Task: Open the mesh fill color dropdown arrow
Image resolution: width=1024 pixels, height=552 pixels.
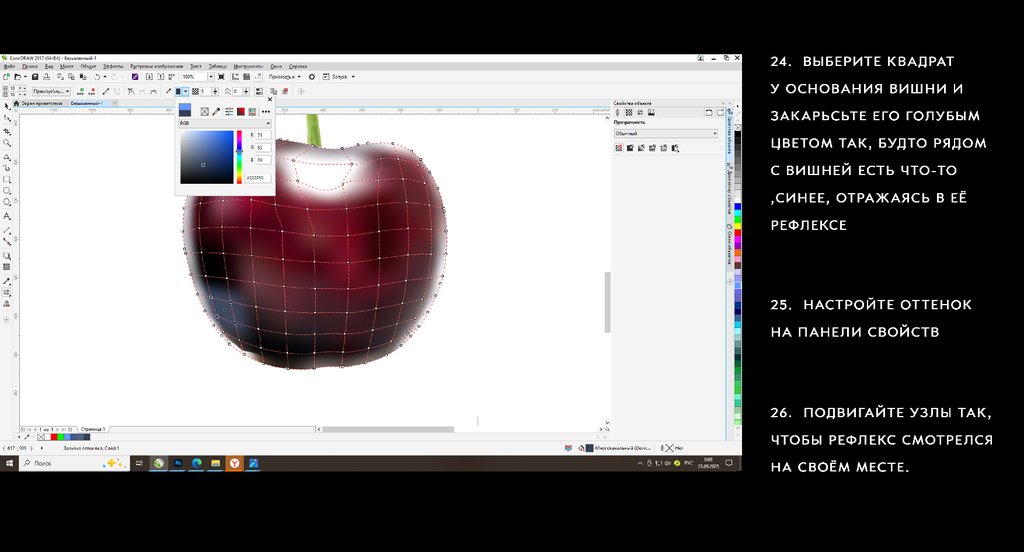Action: pos(184,91)
